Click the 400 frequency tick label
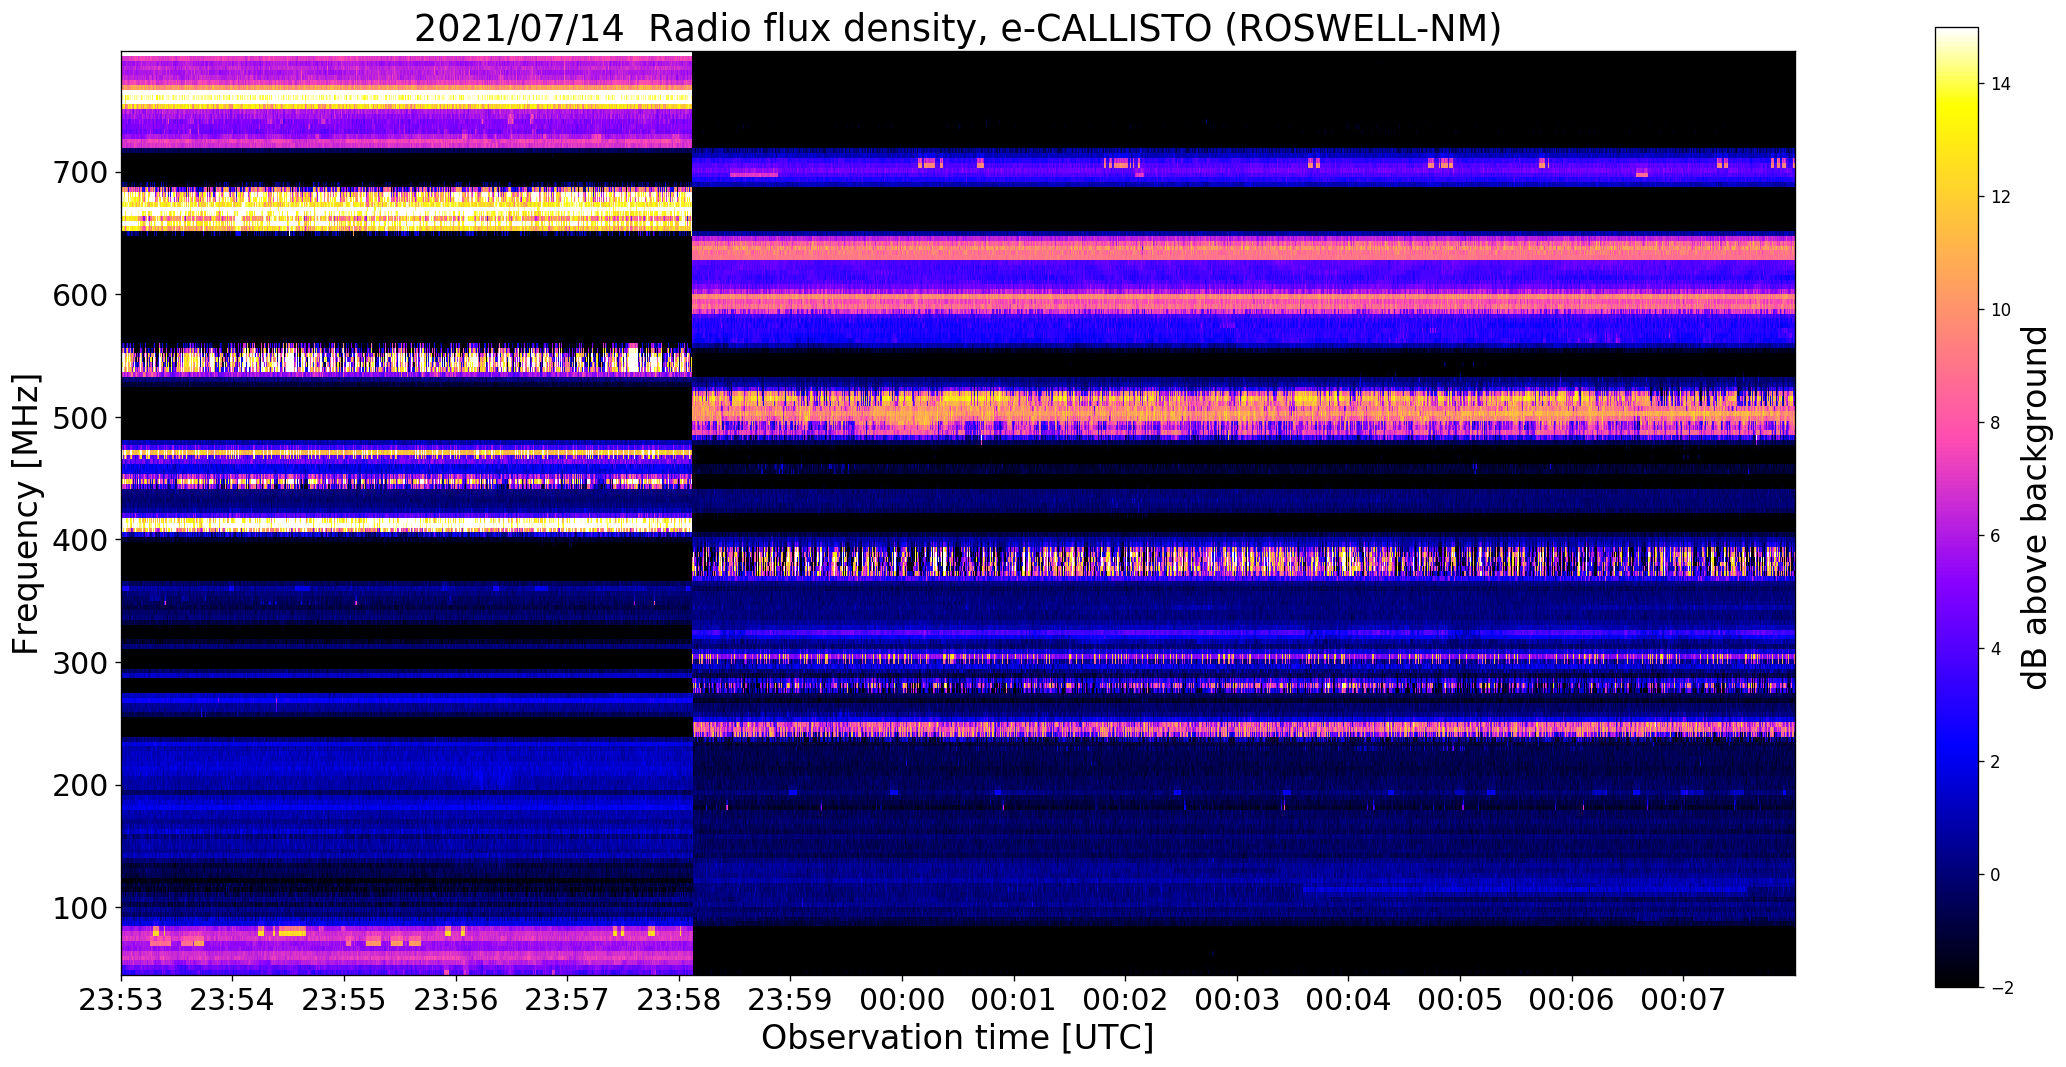Image resolution: width=2066 pixels, height=1067 pixels. 82,540
